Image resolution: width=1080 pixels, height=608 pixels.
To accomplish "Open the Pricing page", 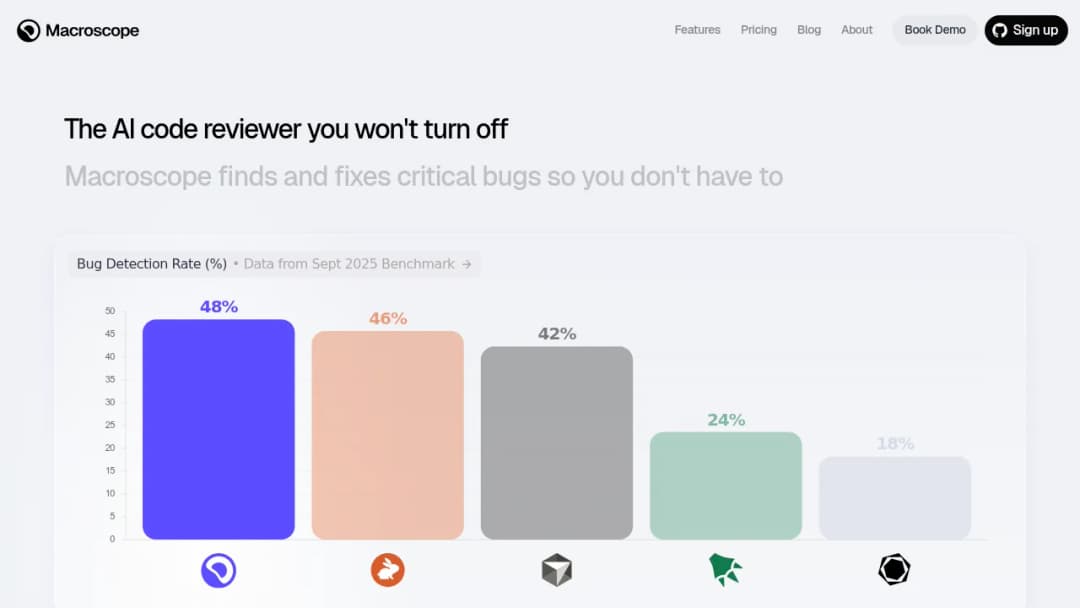I will click(x=758, y=30).
